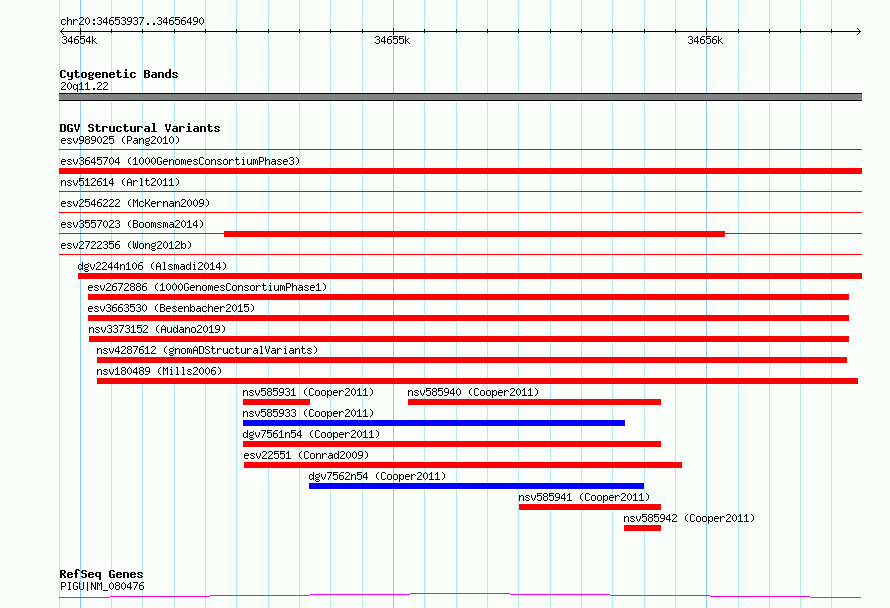Select the red bar under dgv7561n54
This screenshot has width=890, height=608.
pos(452,444)
